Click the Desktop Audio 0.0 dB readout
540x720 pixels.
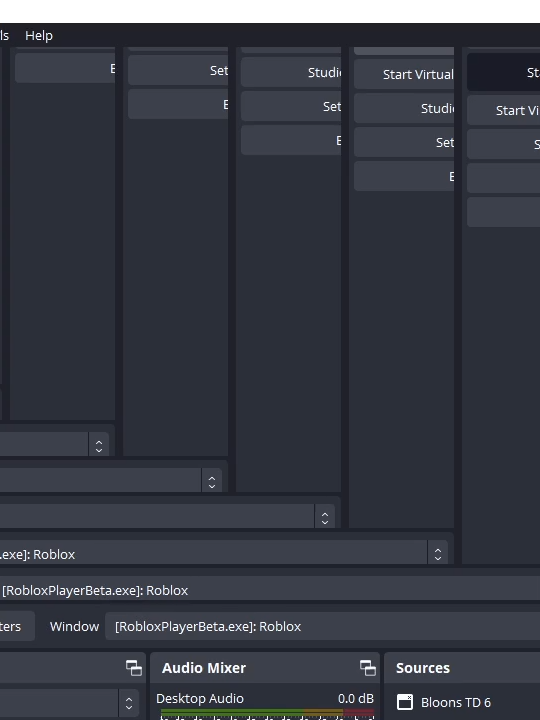pos(356,698)
